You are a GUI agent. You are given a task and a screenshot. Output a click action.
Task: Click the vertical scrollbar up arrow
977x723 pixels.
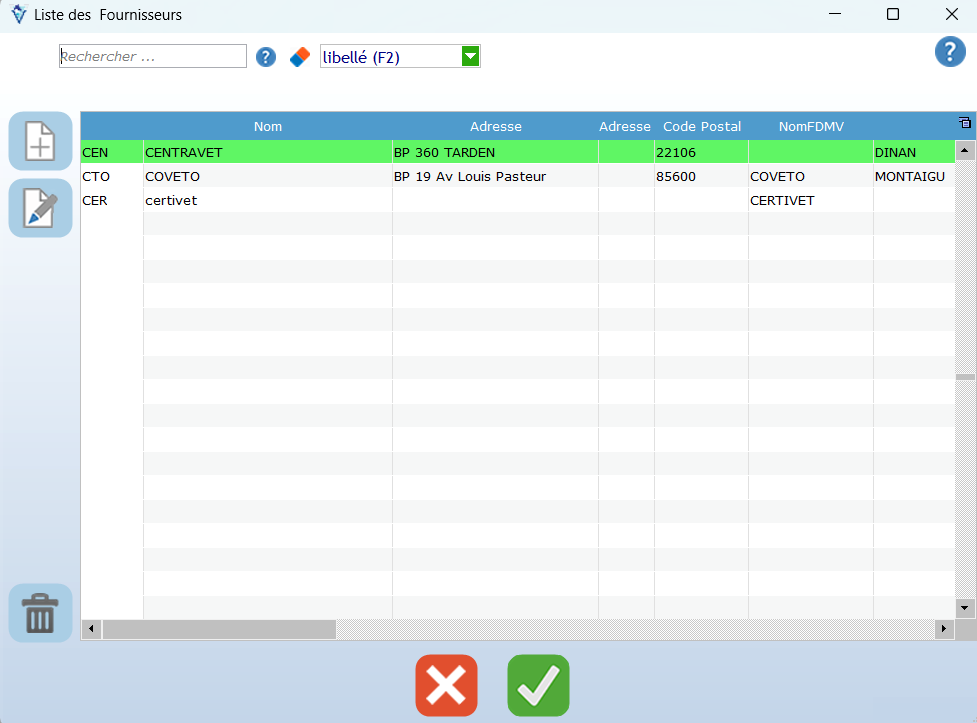tap(965, 150)
